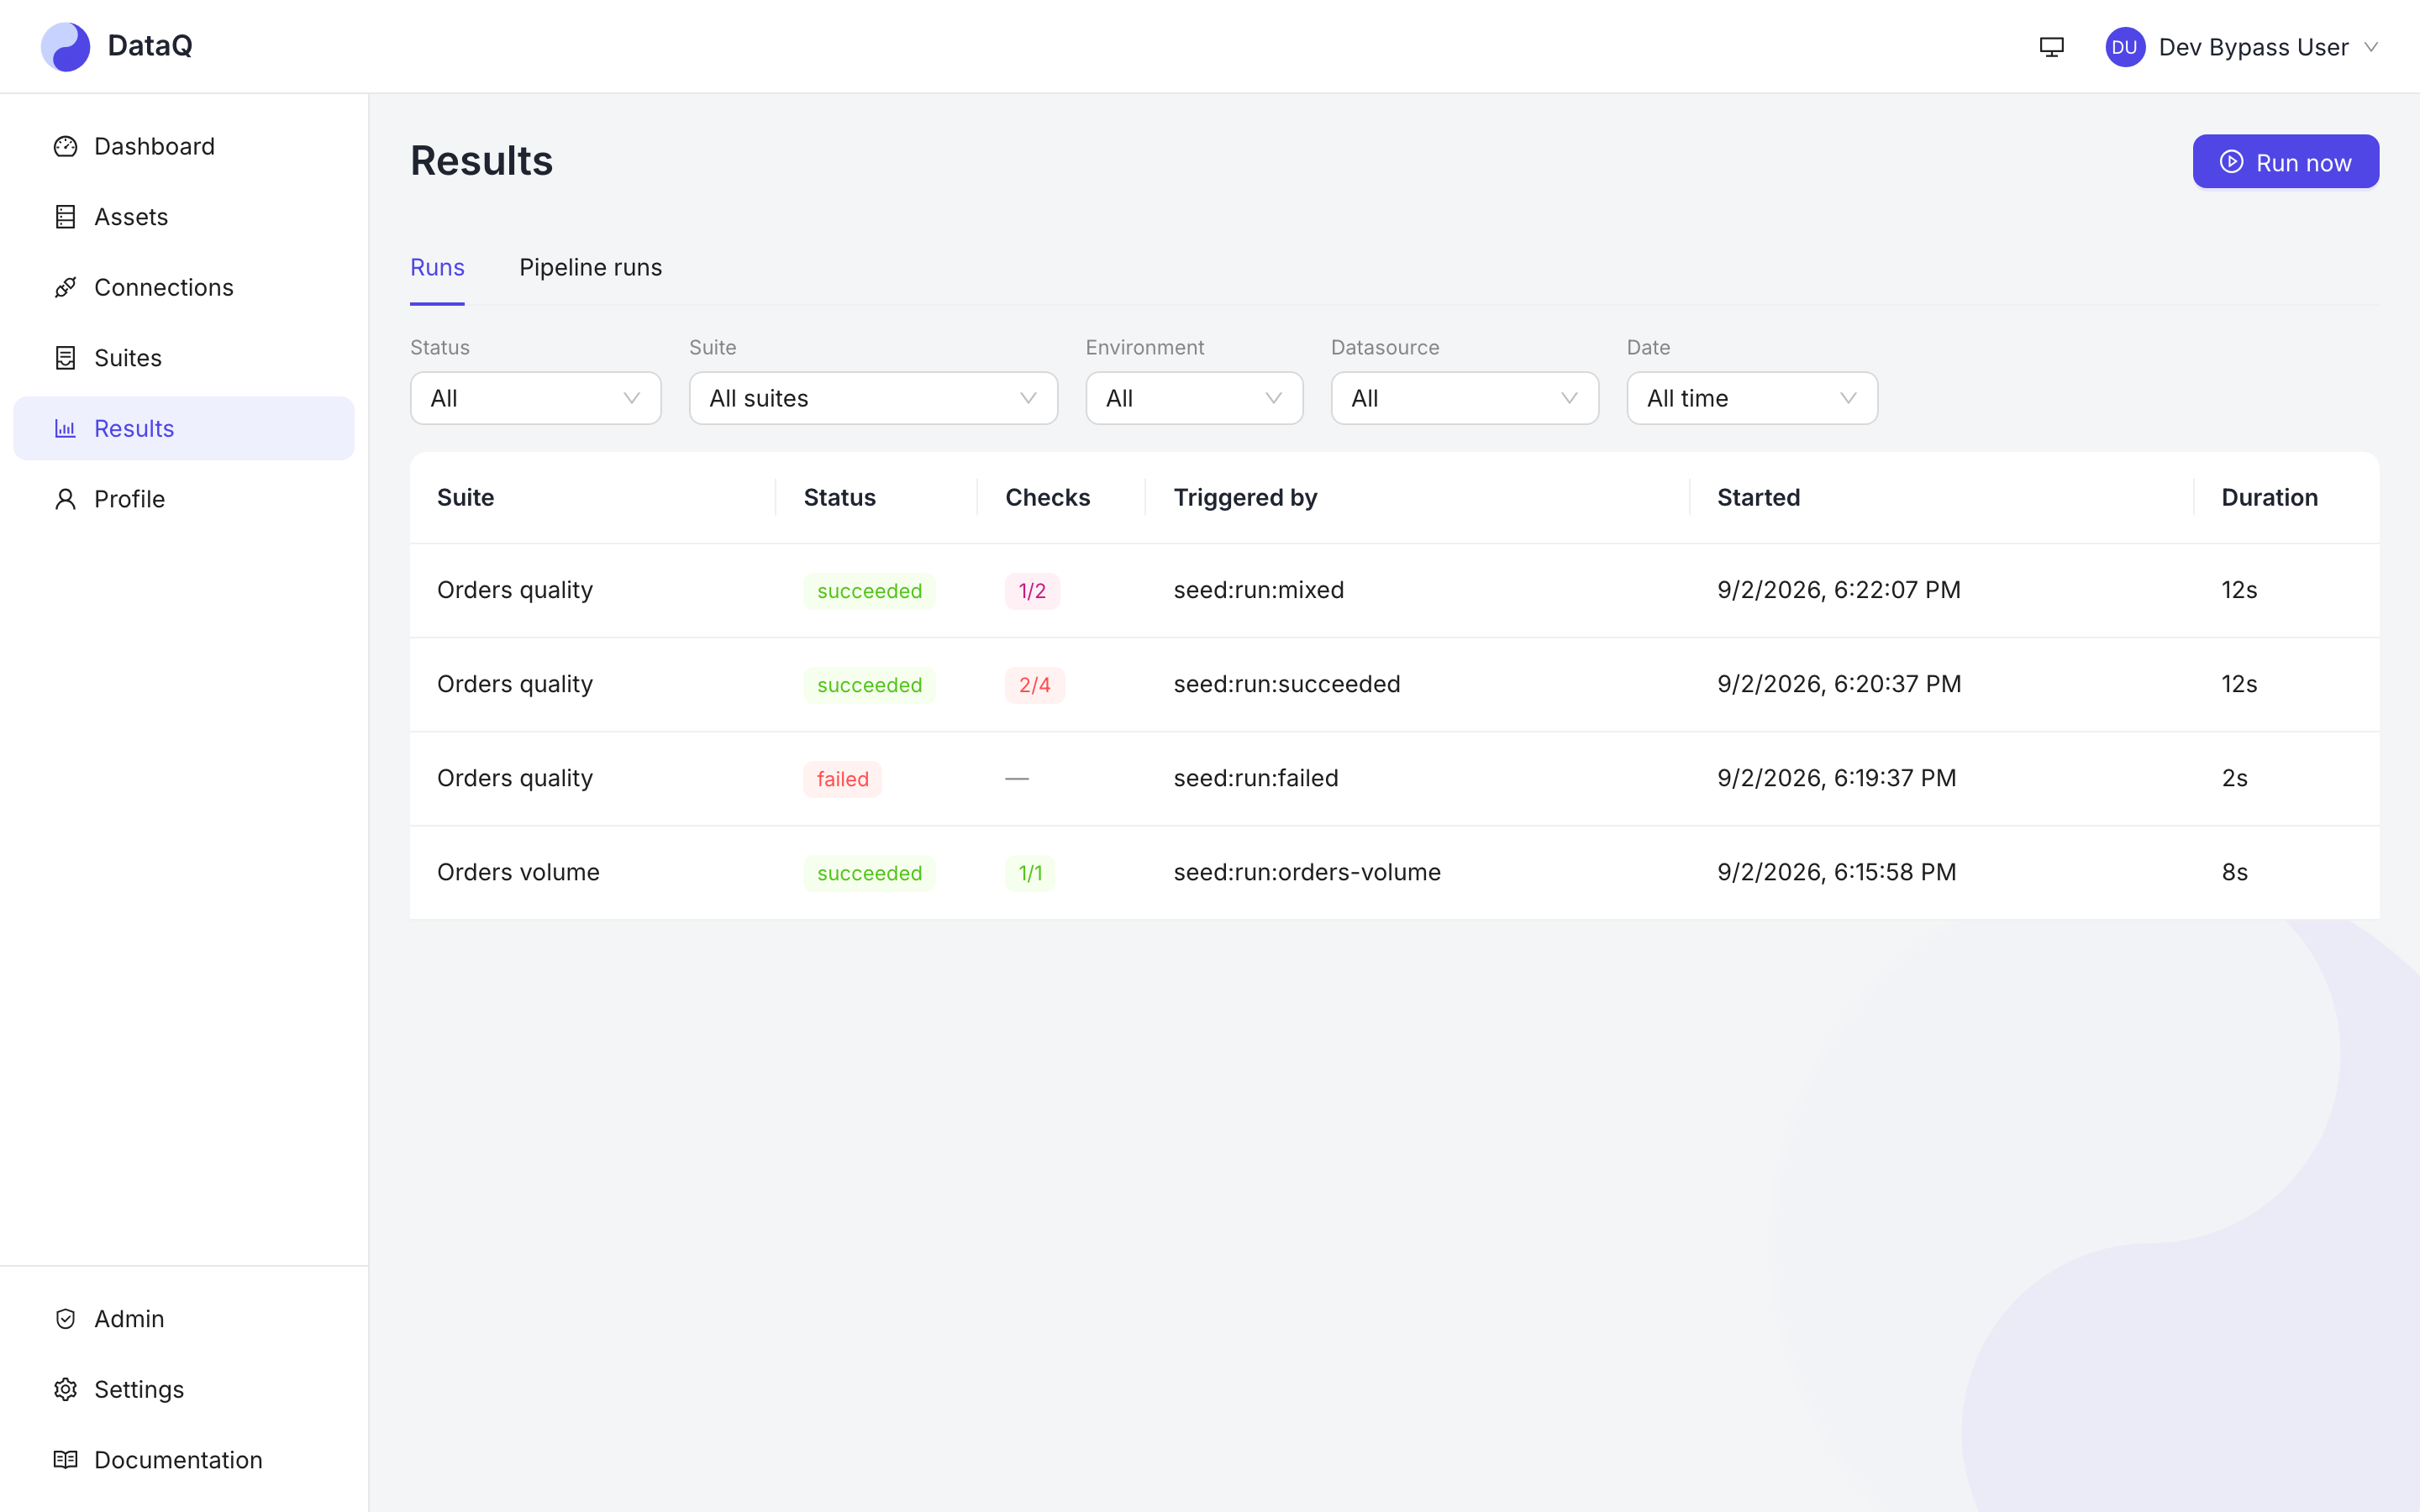This screenshot has height=1512, width=2420.
Task: Click the Admin shield icon
Action: 65,1319
